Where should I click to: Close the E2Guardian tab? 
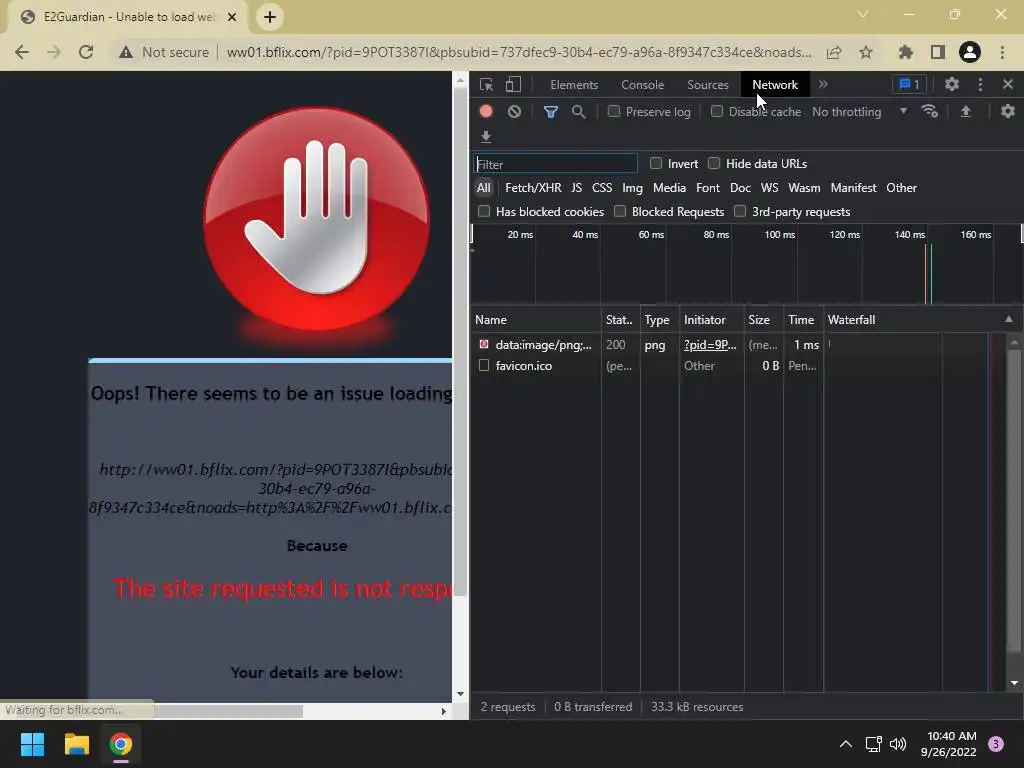[x=232, y=17]
